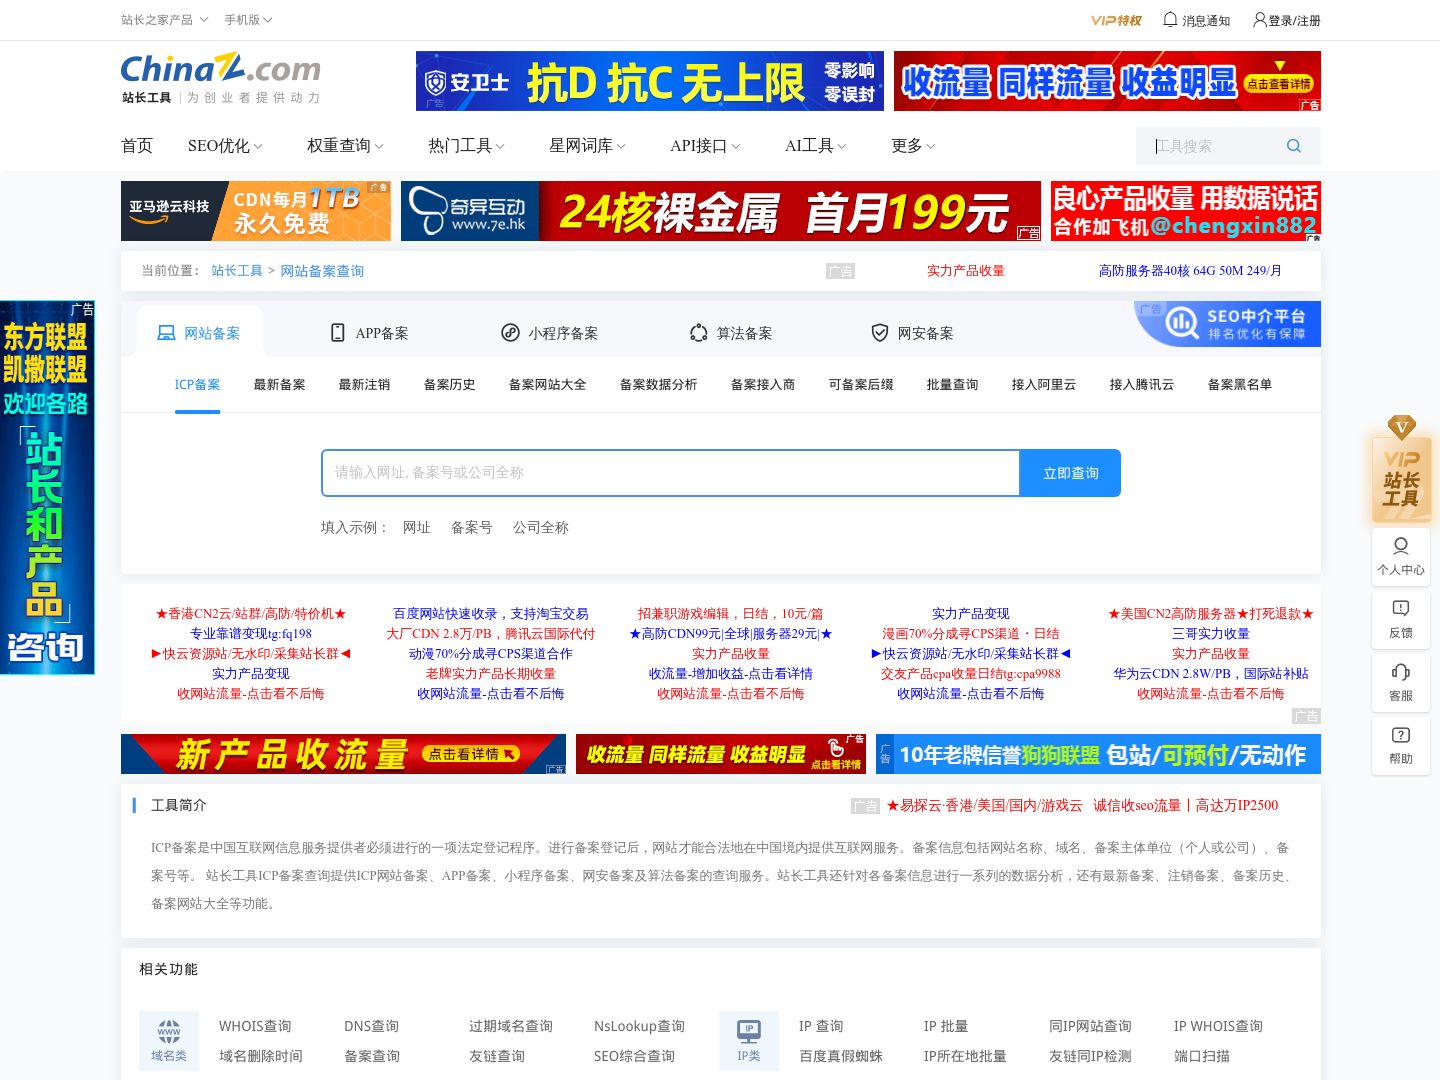Click the 站长工具 breadcrumb link
The image size is (1440, 1080).
[x=237, y=271]
